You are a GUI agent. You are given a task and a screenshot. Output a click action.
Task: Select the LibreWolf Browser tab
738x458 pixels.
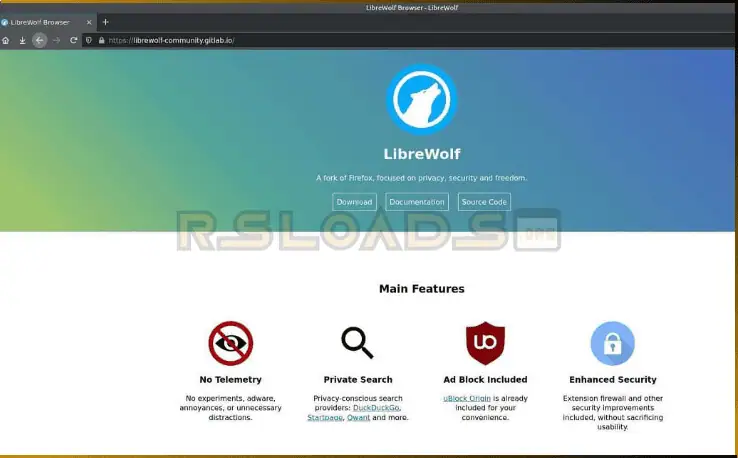(47, 22)
